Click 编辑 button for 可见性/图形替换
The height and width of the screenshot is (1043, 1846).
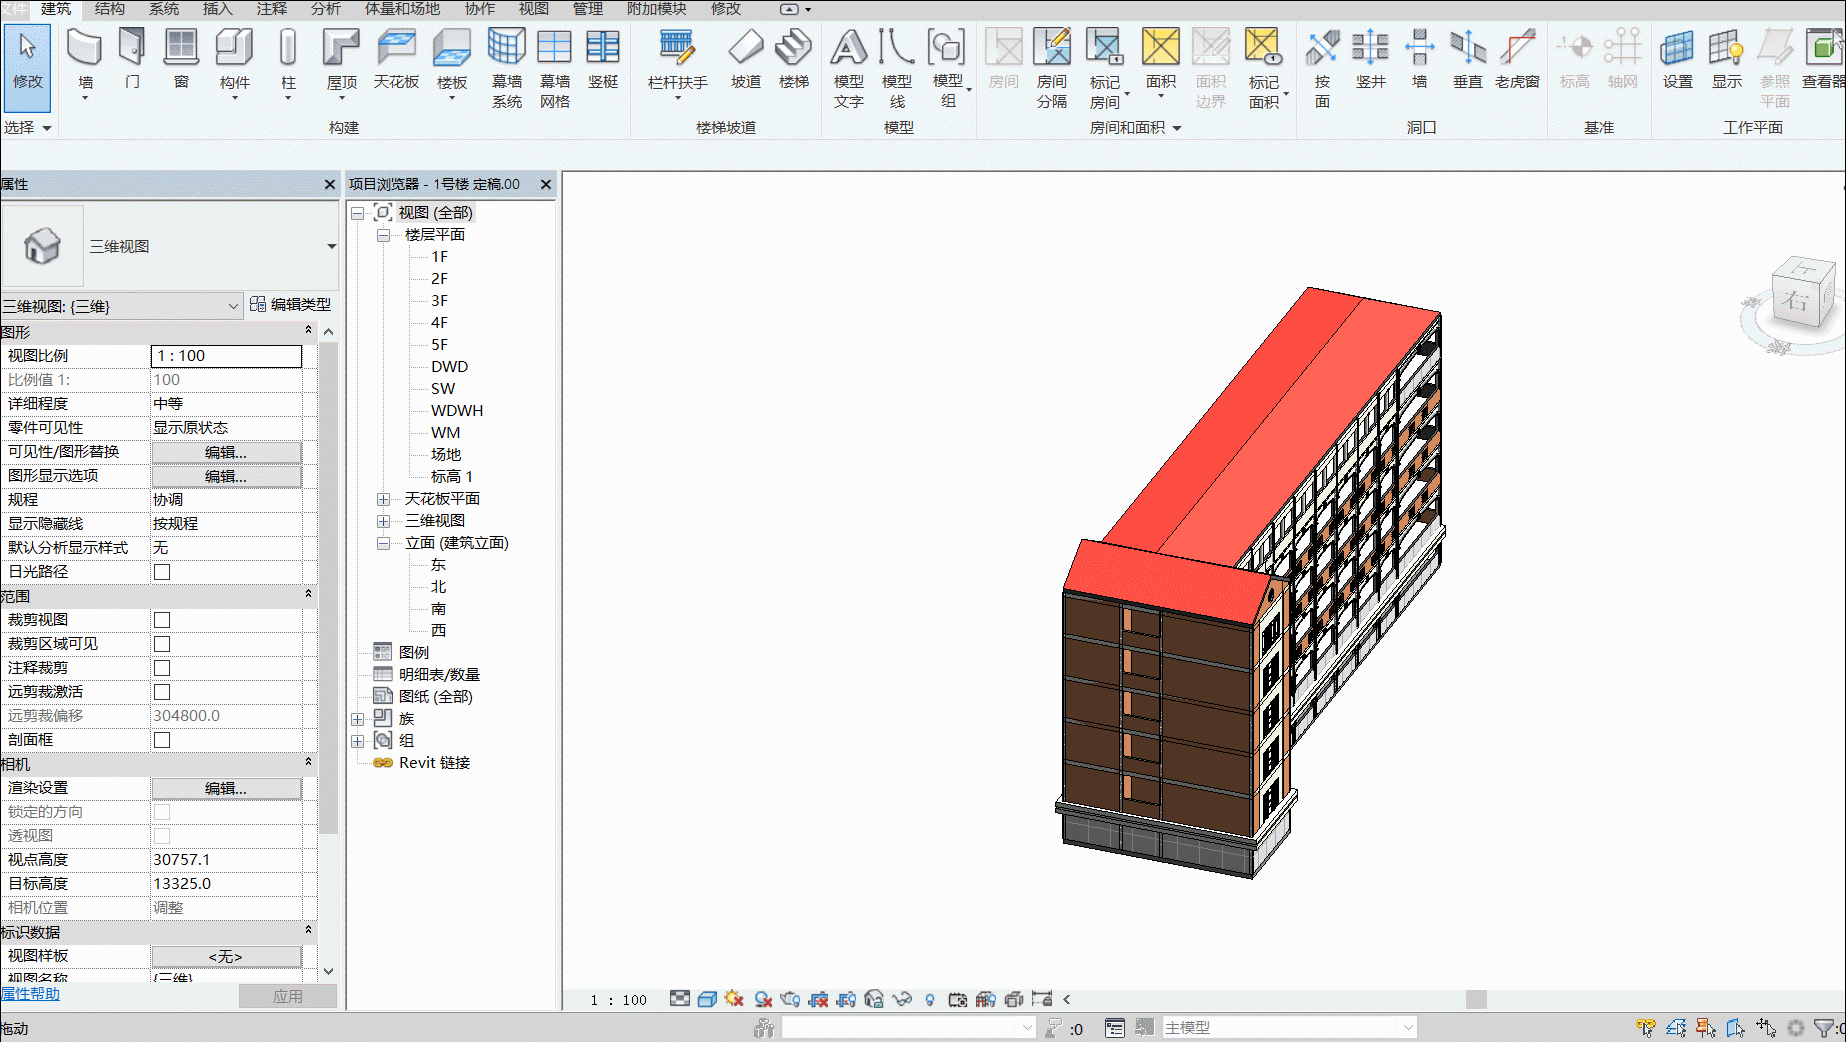[x=226, y=452]
